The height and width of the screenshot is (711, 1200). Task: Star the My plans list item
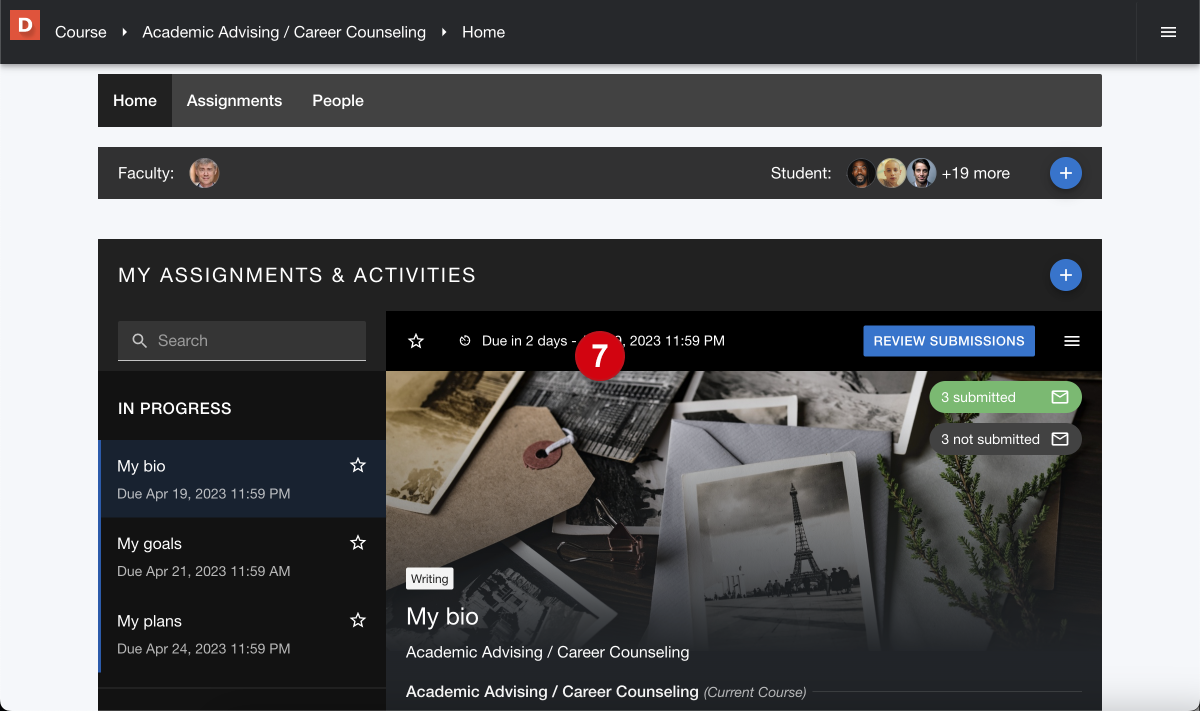click(x=358, y=620)
